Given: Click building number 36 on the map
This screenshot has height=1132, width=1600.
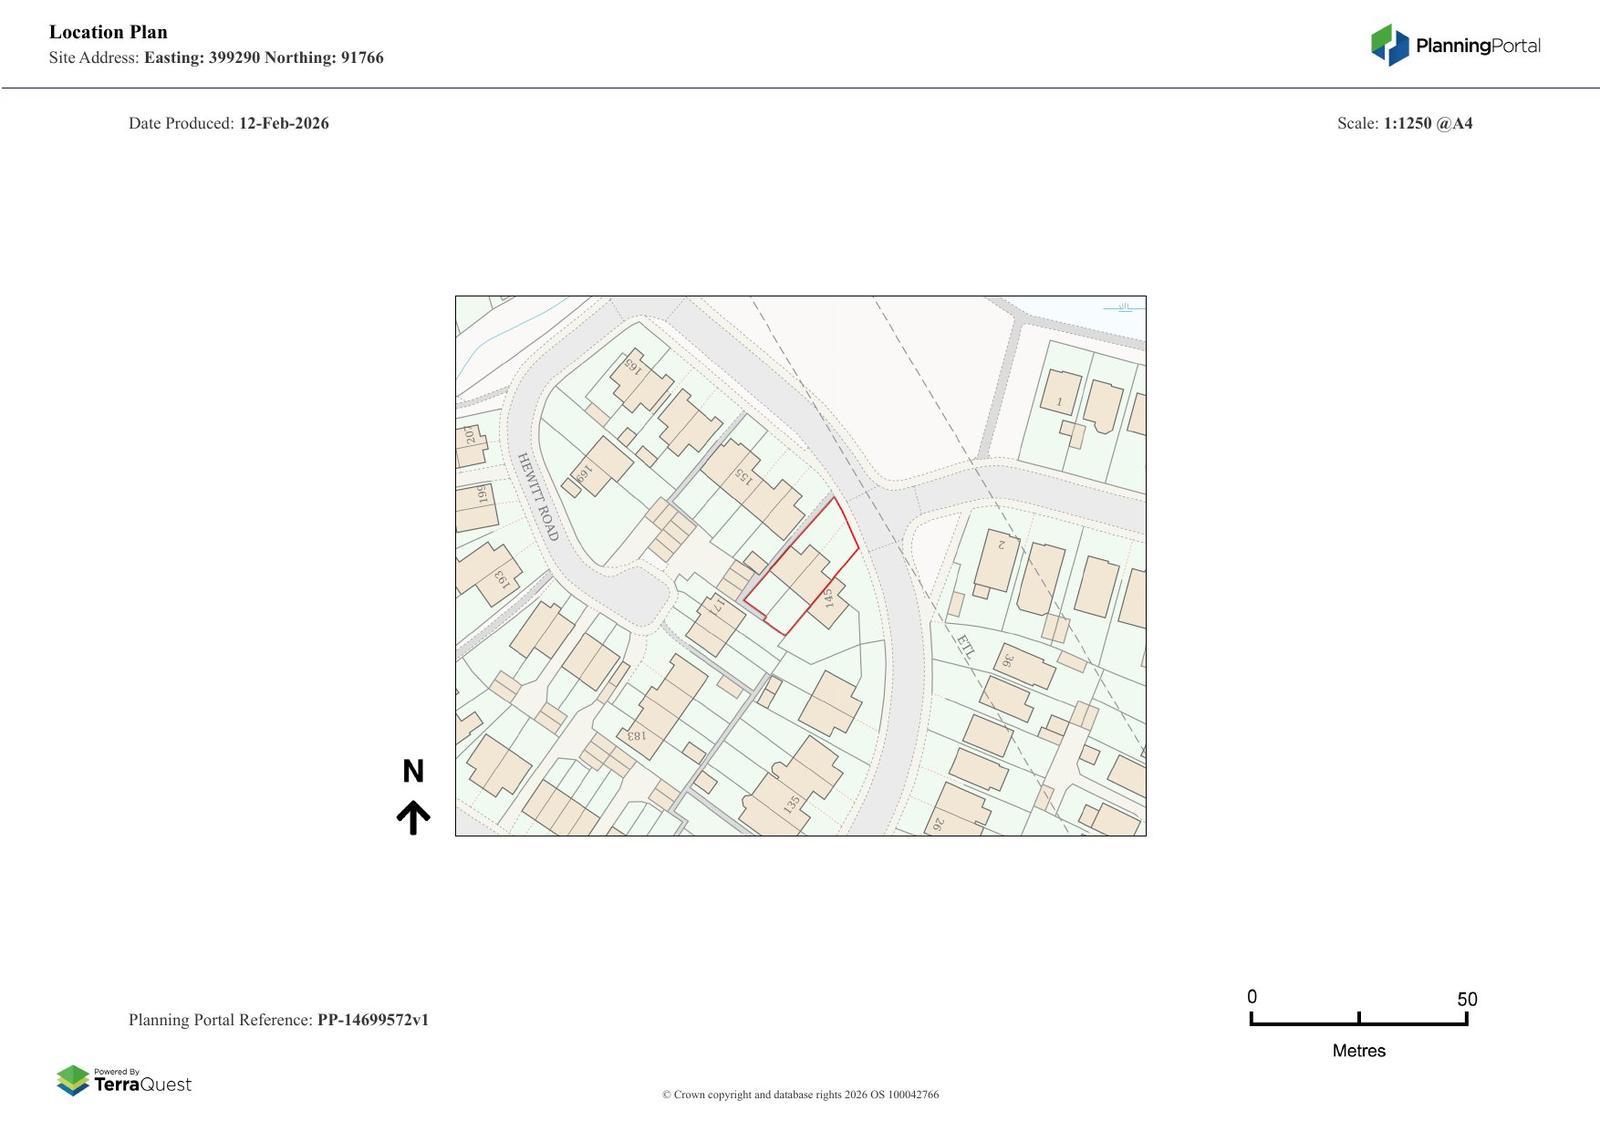Looking at the screenshot, I should point(1008,660).
